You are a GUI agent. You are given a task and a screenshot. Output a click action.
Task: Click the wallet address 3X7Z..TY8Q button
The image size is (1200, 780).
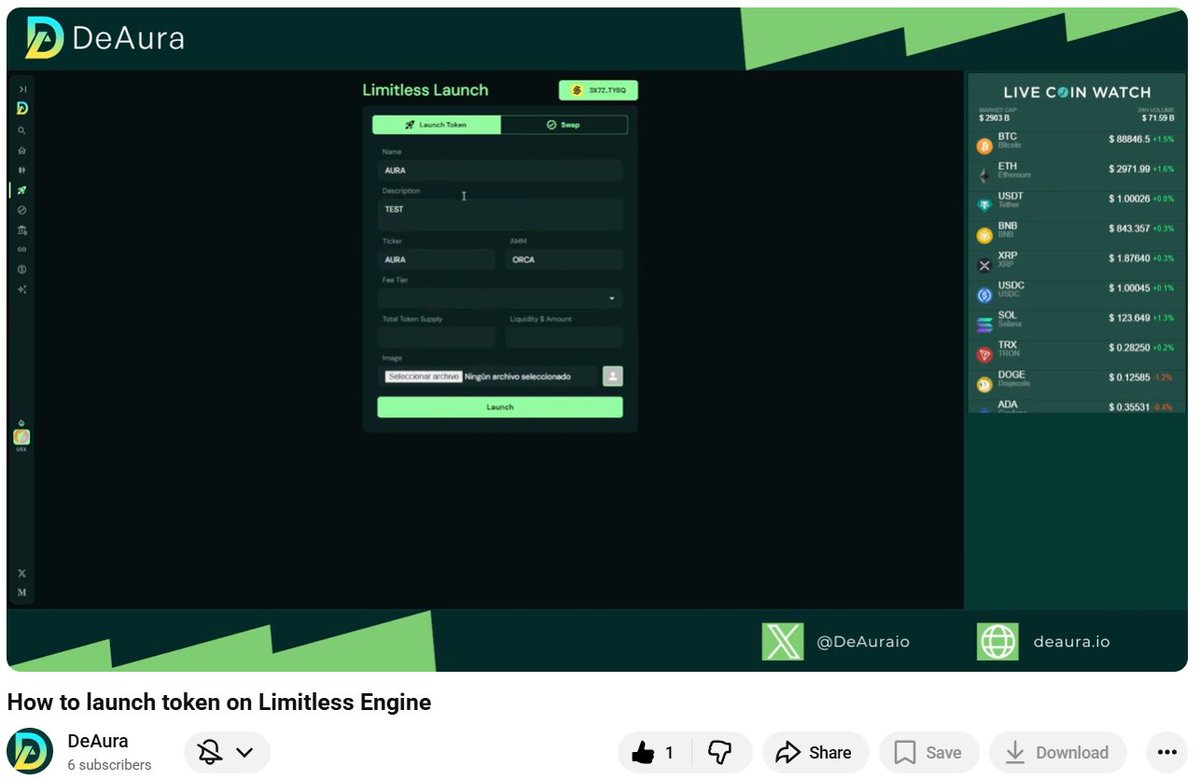tap(598, 90)
